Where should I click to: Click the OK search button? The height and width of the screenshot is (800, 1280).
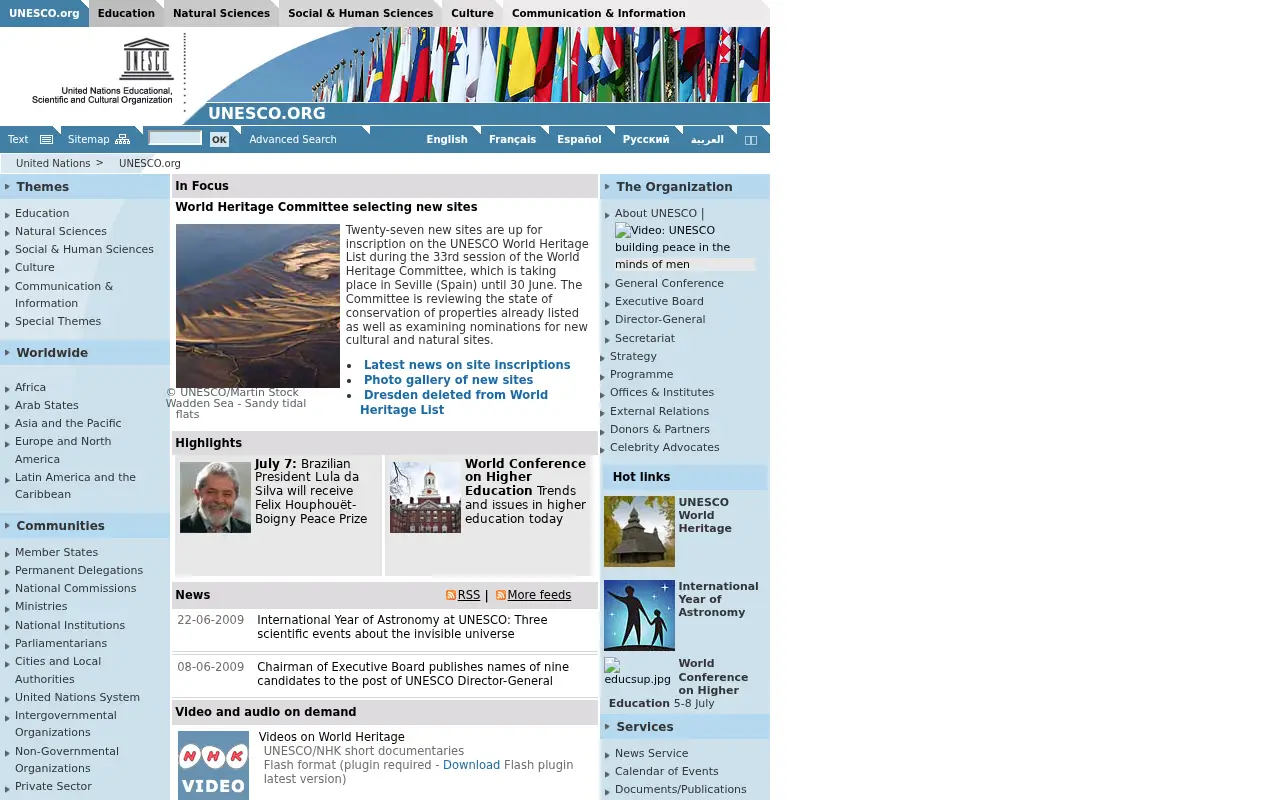point(219,140)
